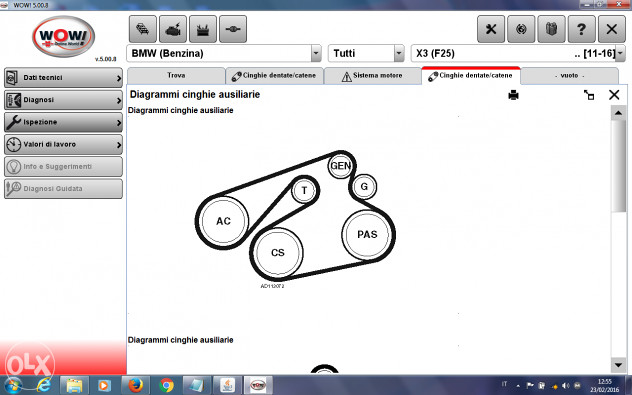Viewport: 632px width, 395px height.
Task: Open the book manual icon
Action: pos(551,29)
